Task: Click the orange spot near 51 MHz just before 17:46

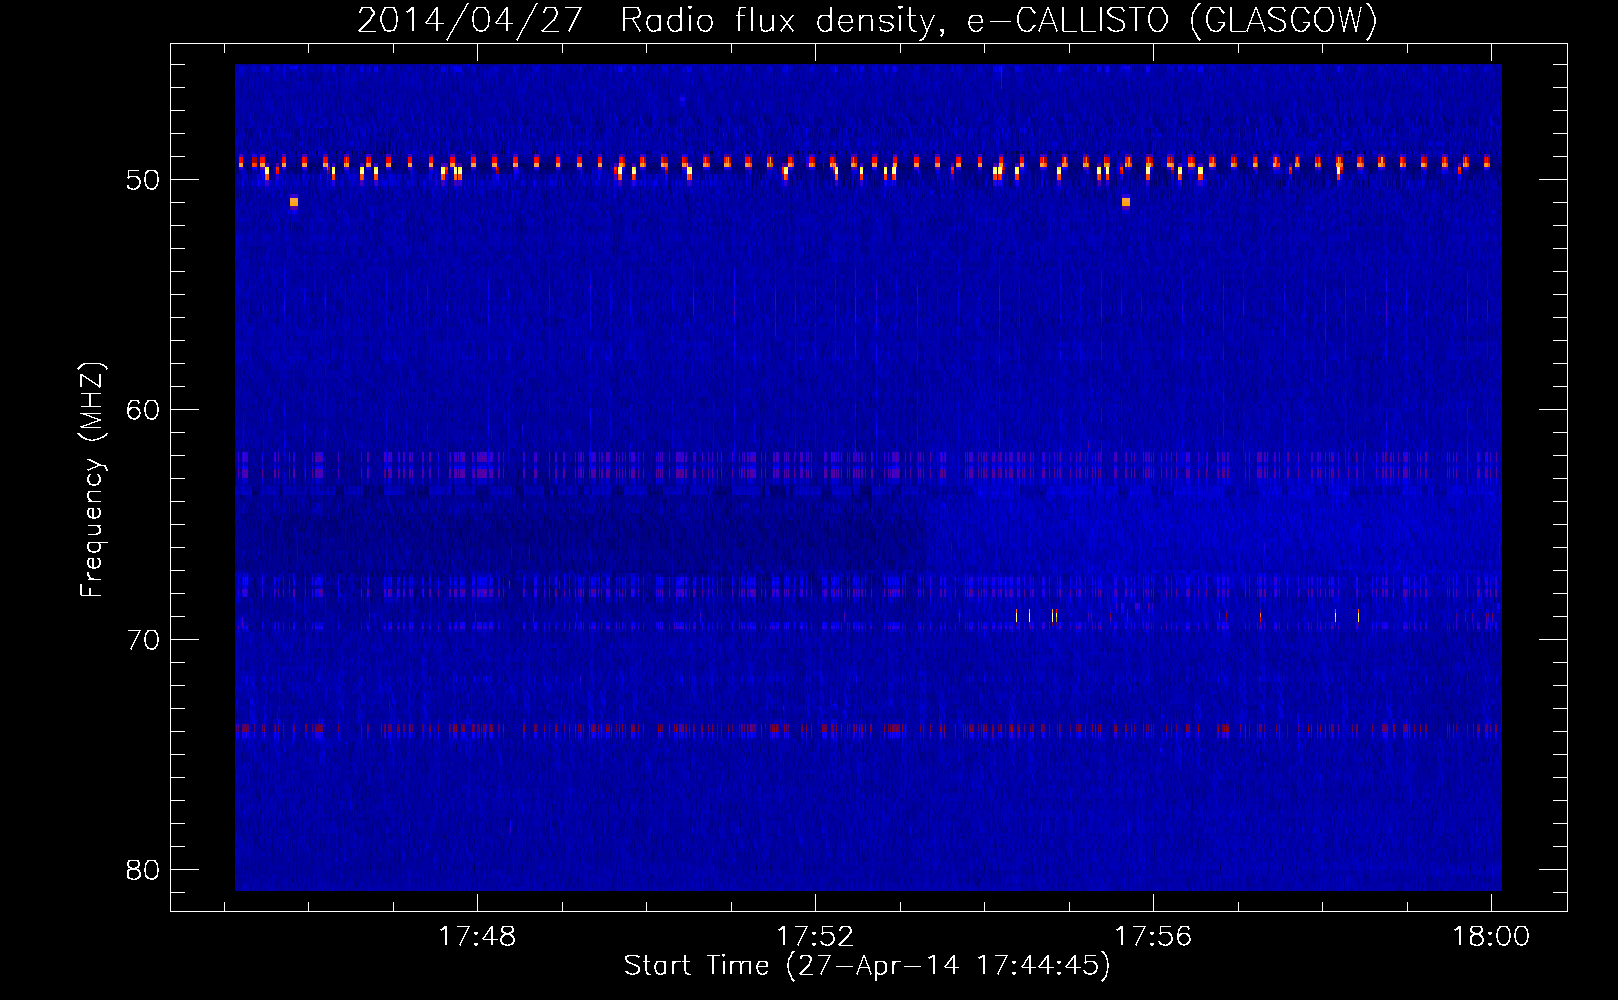Action: click(294, 202)
